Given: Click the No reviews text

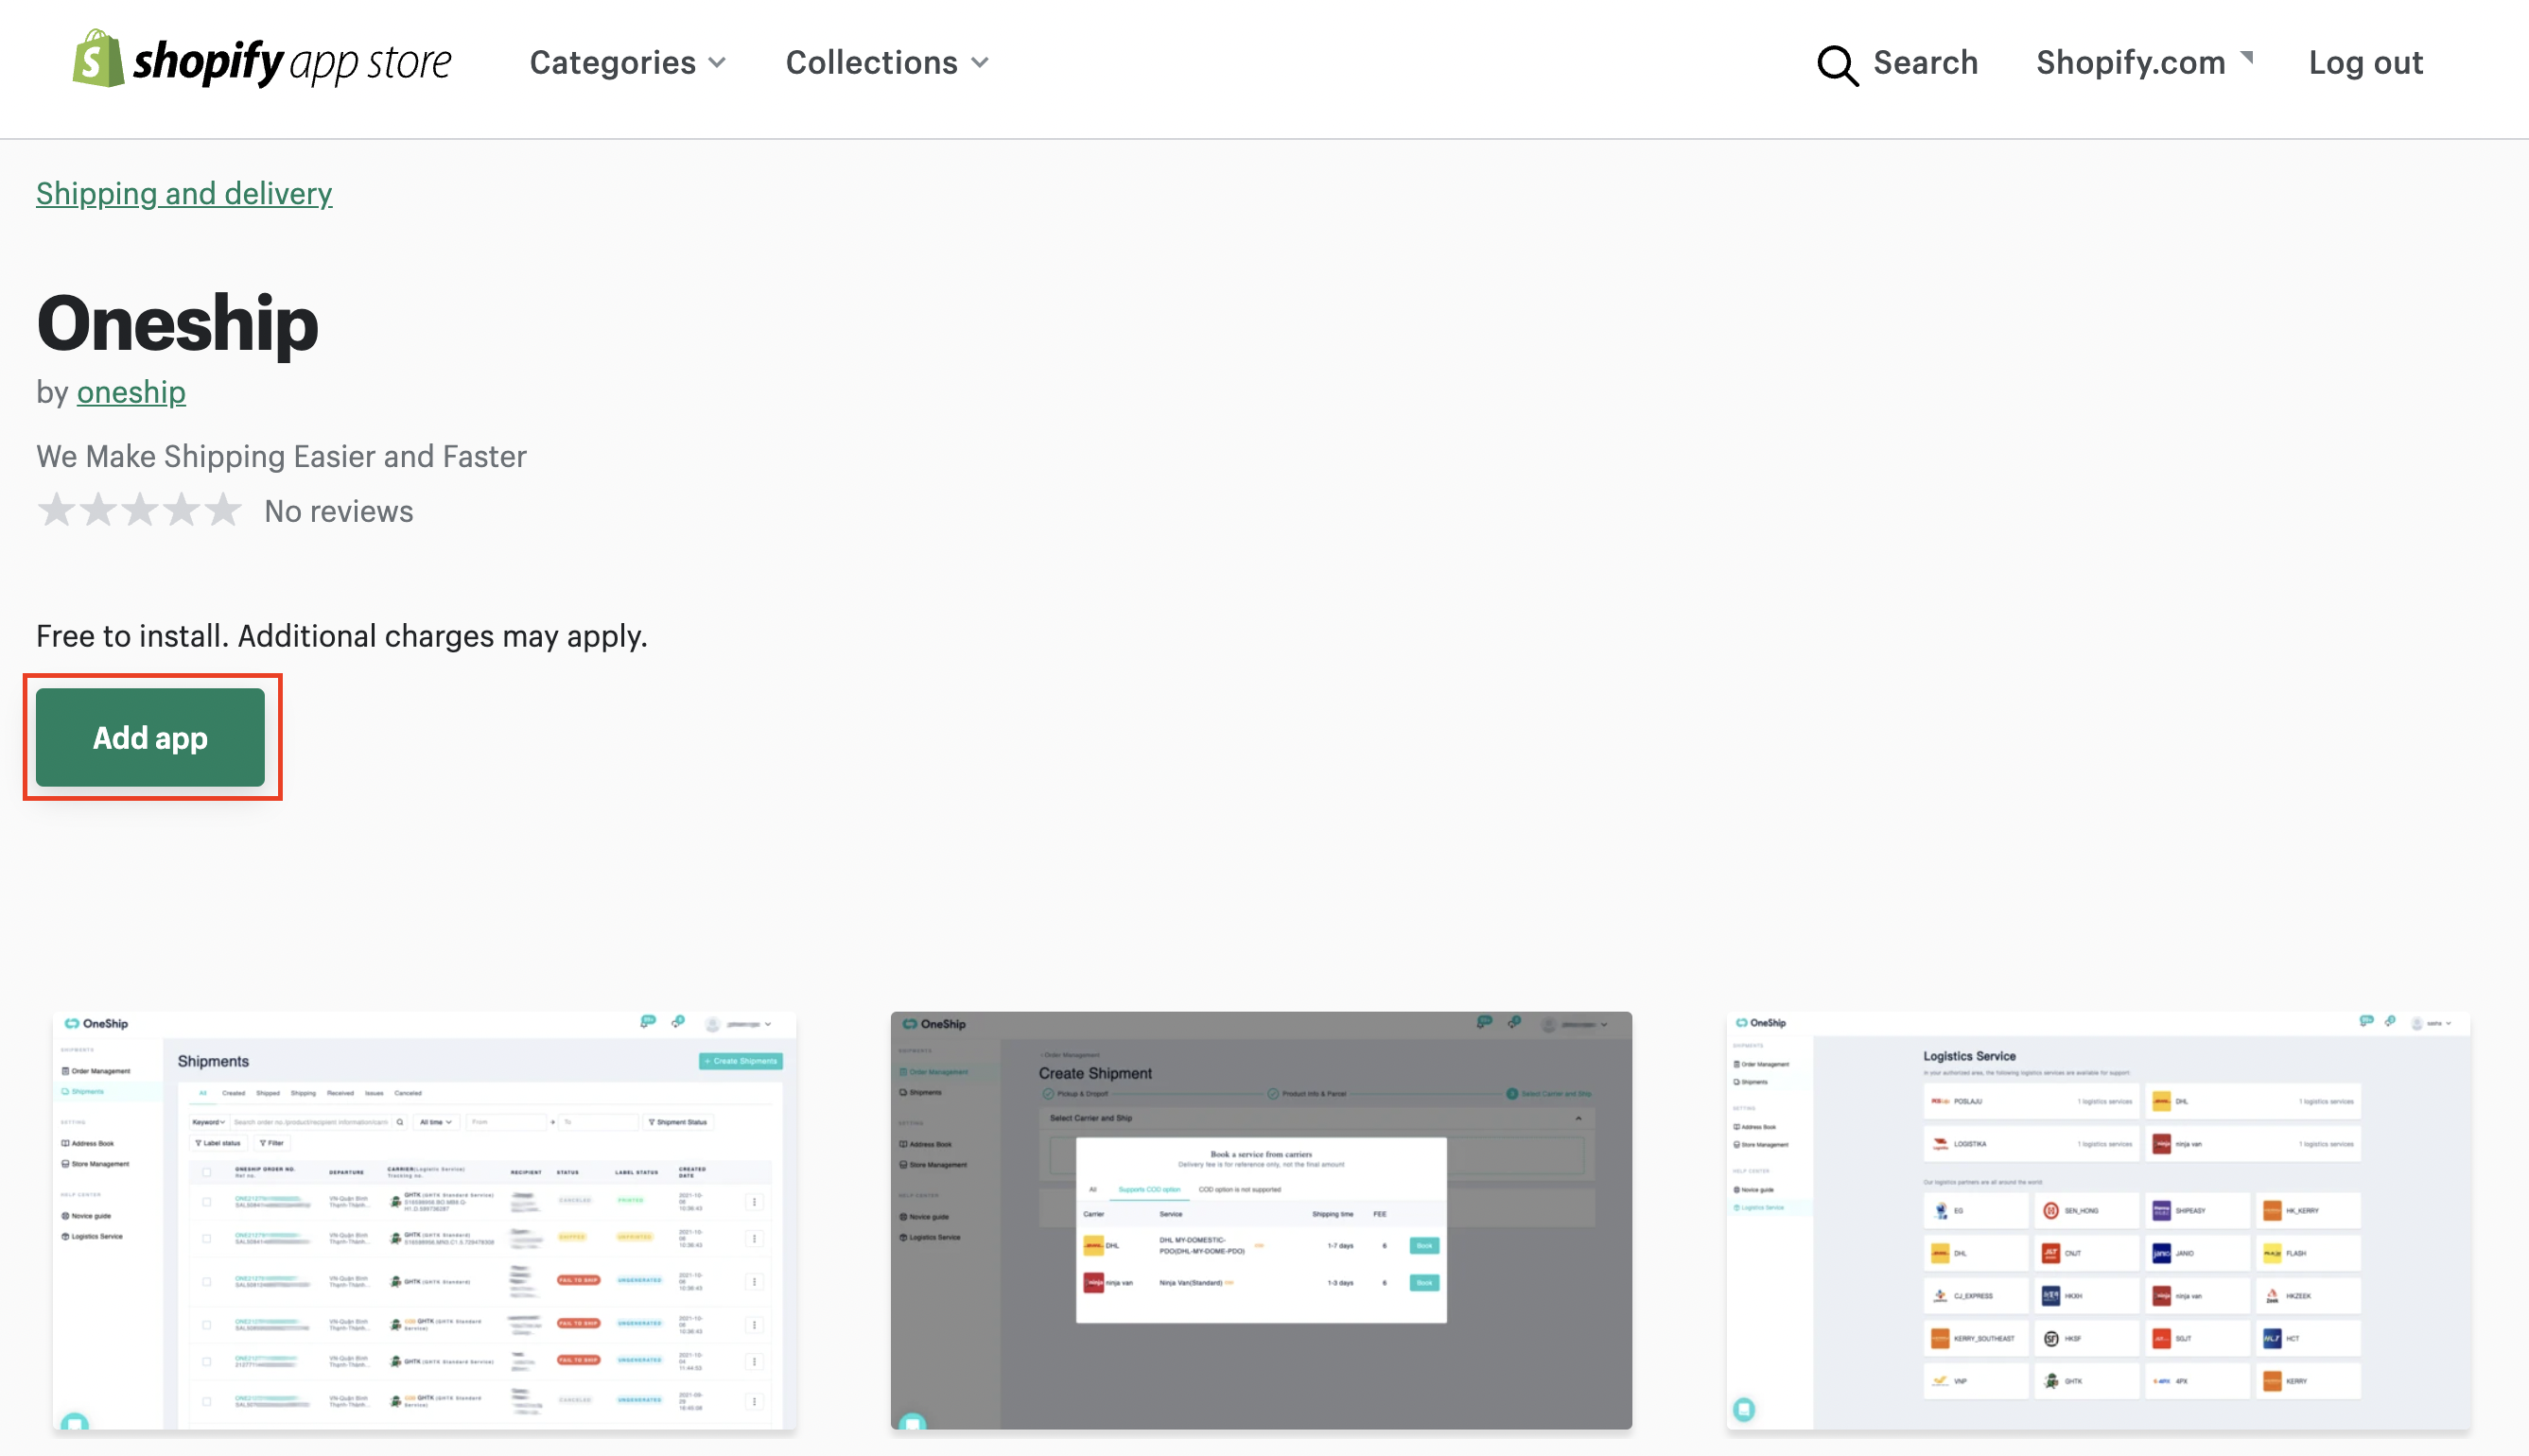Looking at the screenshot, I should [339, 511].
